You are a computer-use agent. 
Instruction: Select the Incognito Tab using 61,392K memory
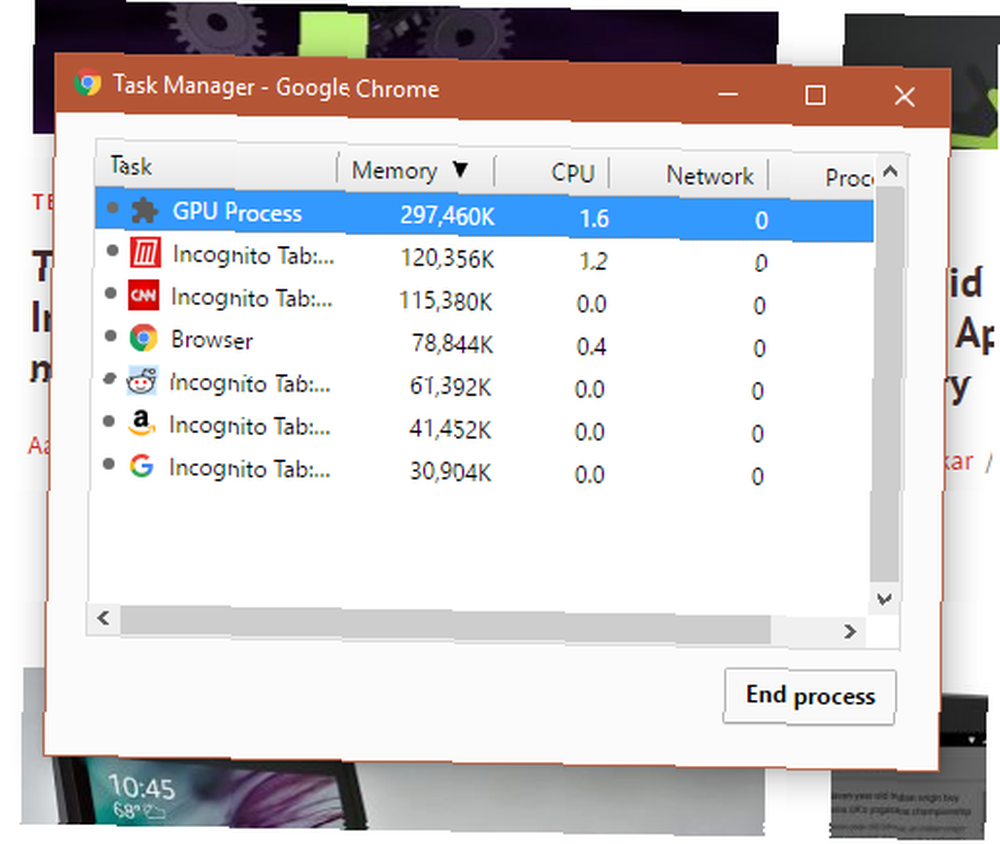[x=482, y=385]
